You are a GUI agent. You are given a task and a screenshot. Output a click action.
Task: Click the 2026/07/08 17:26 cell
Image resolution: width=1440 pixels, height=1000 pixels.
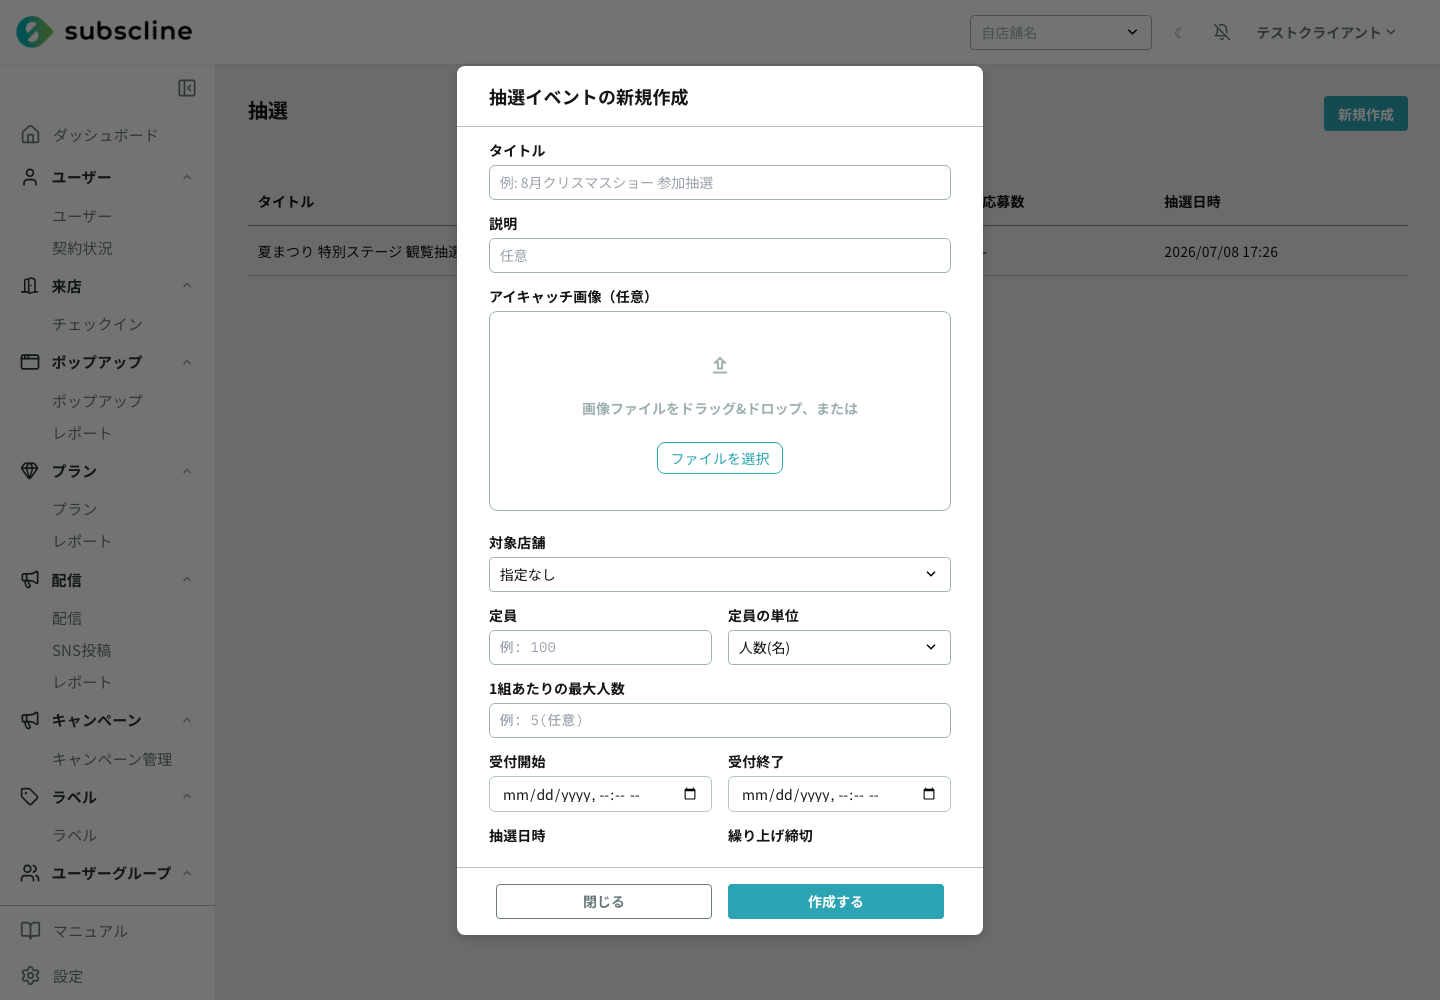click(1221, 252)
